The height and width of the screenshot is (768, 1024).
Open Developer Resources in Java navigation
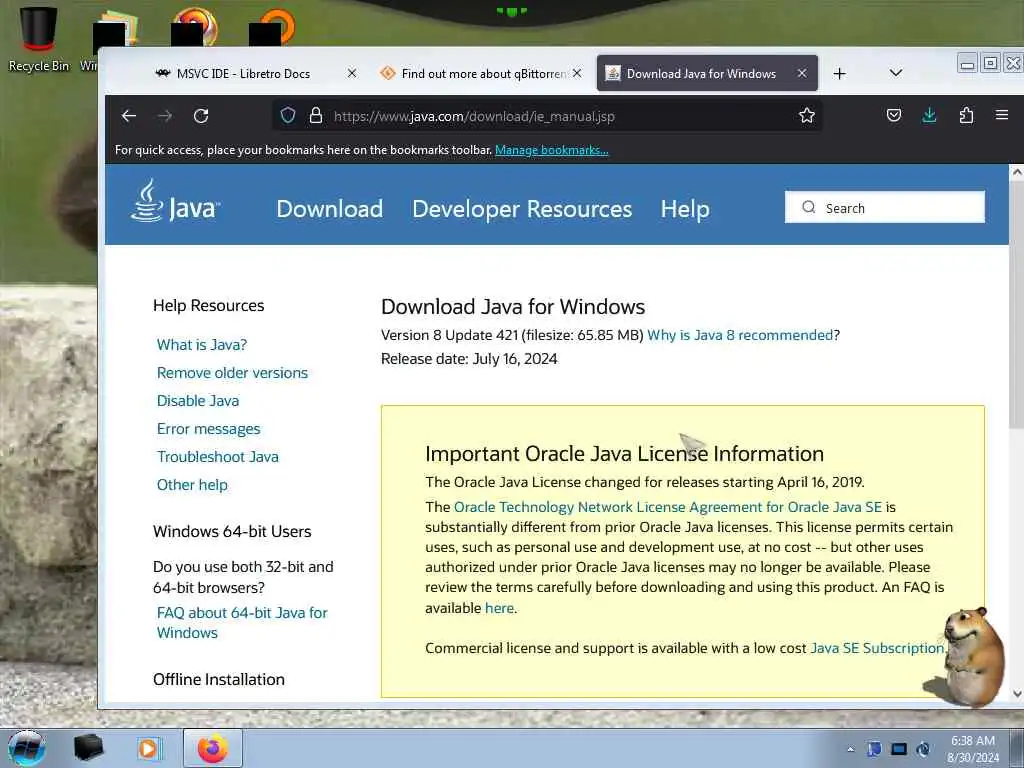(x=522, y=209)
